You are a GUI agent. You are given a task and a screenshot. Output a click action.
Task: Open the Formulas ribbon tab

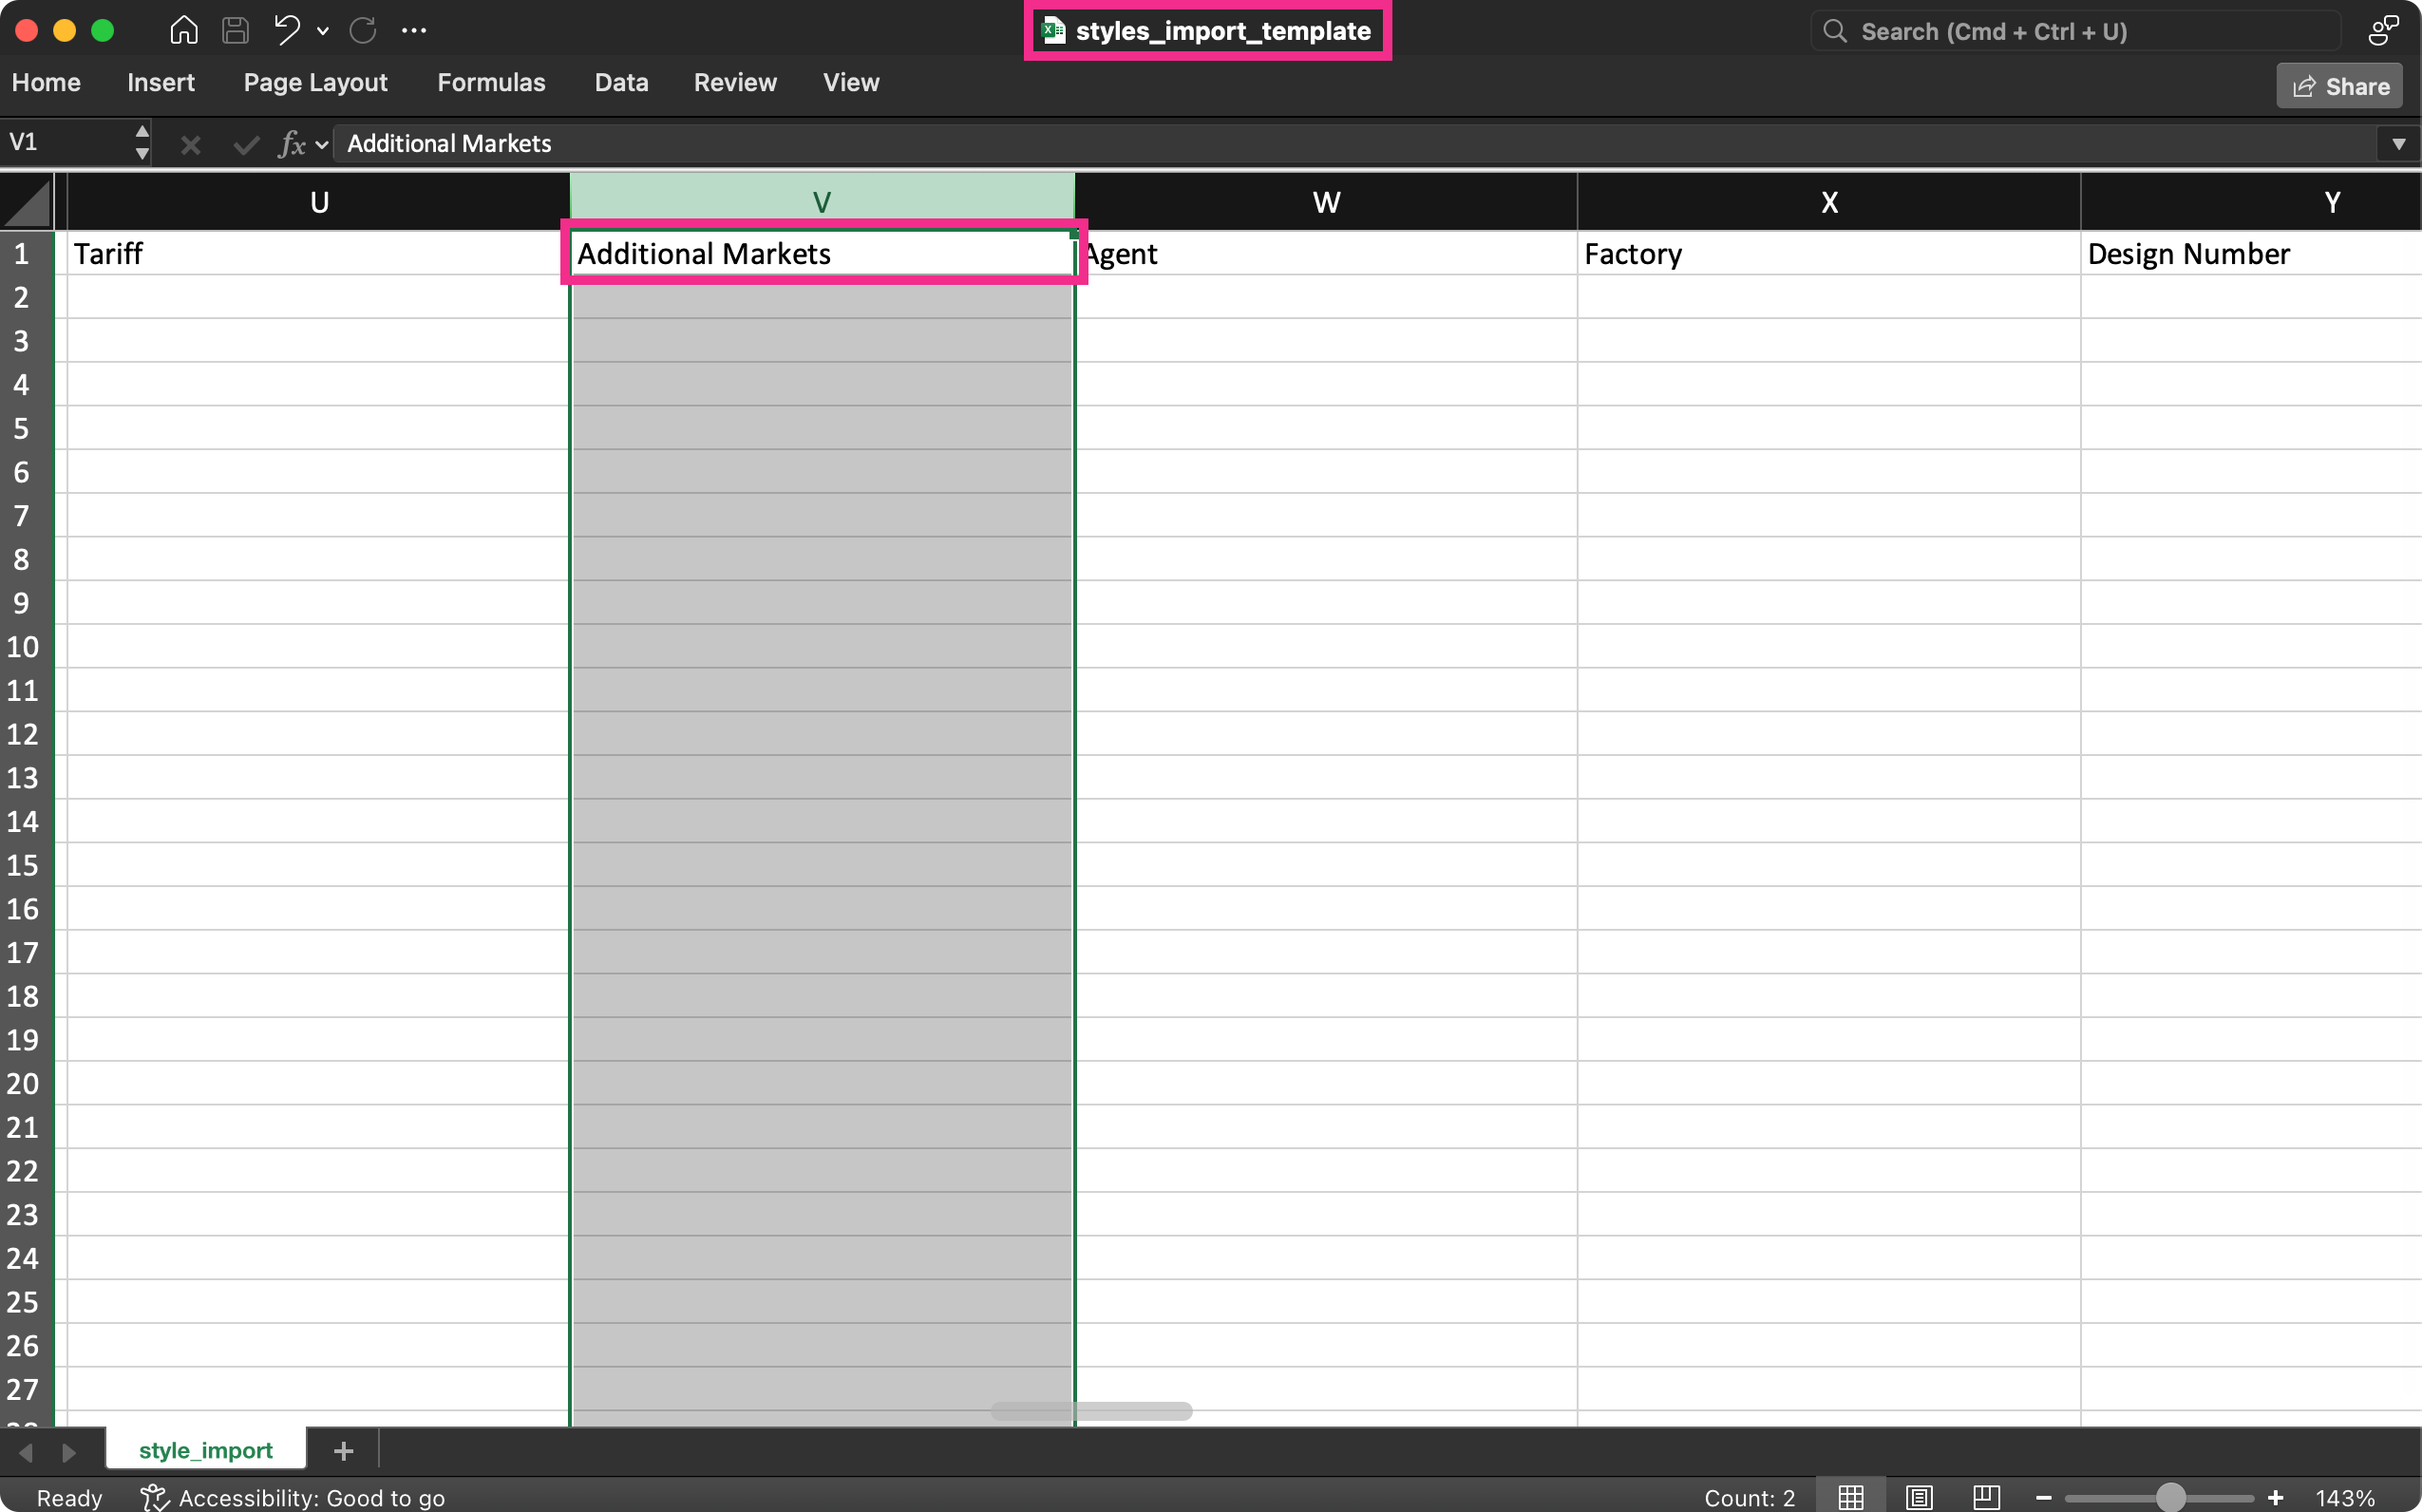point(491,83)
